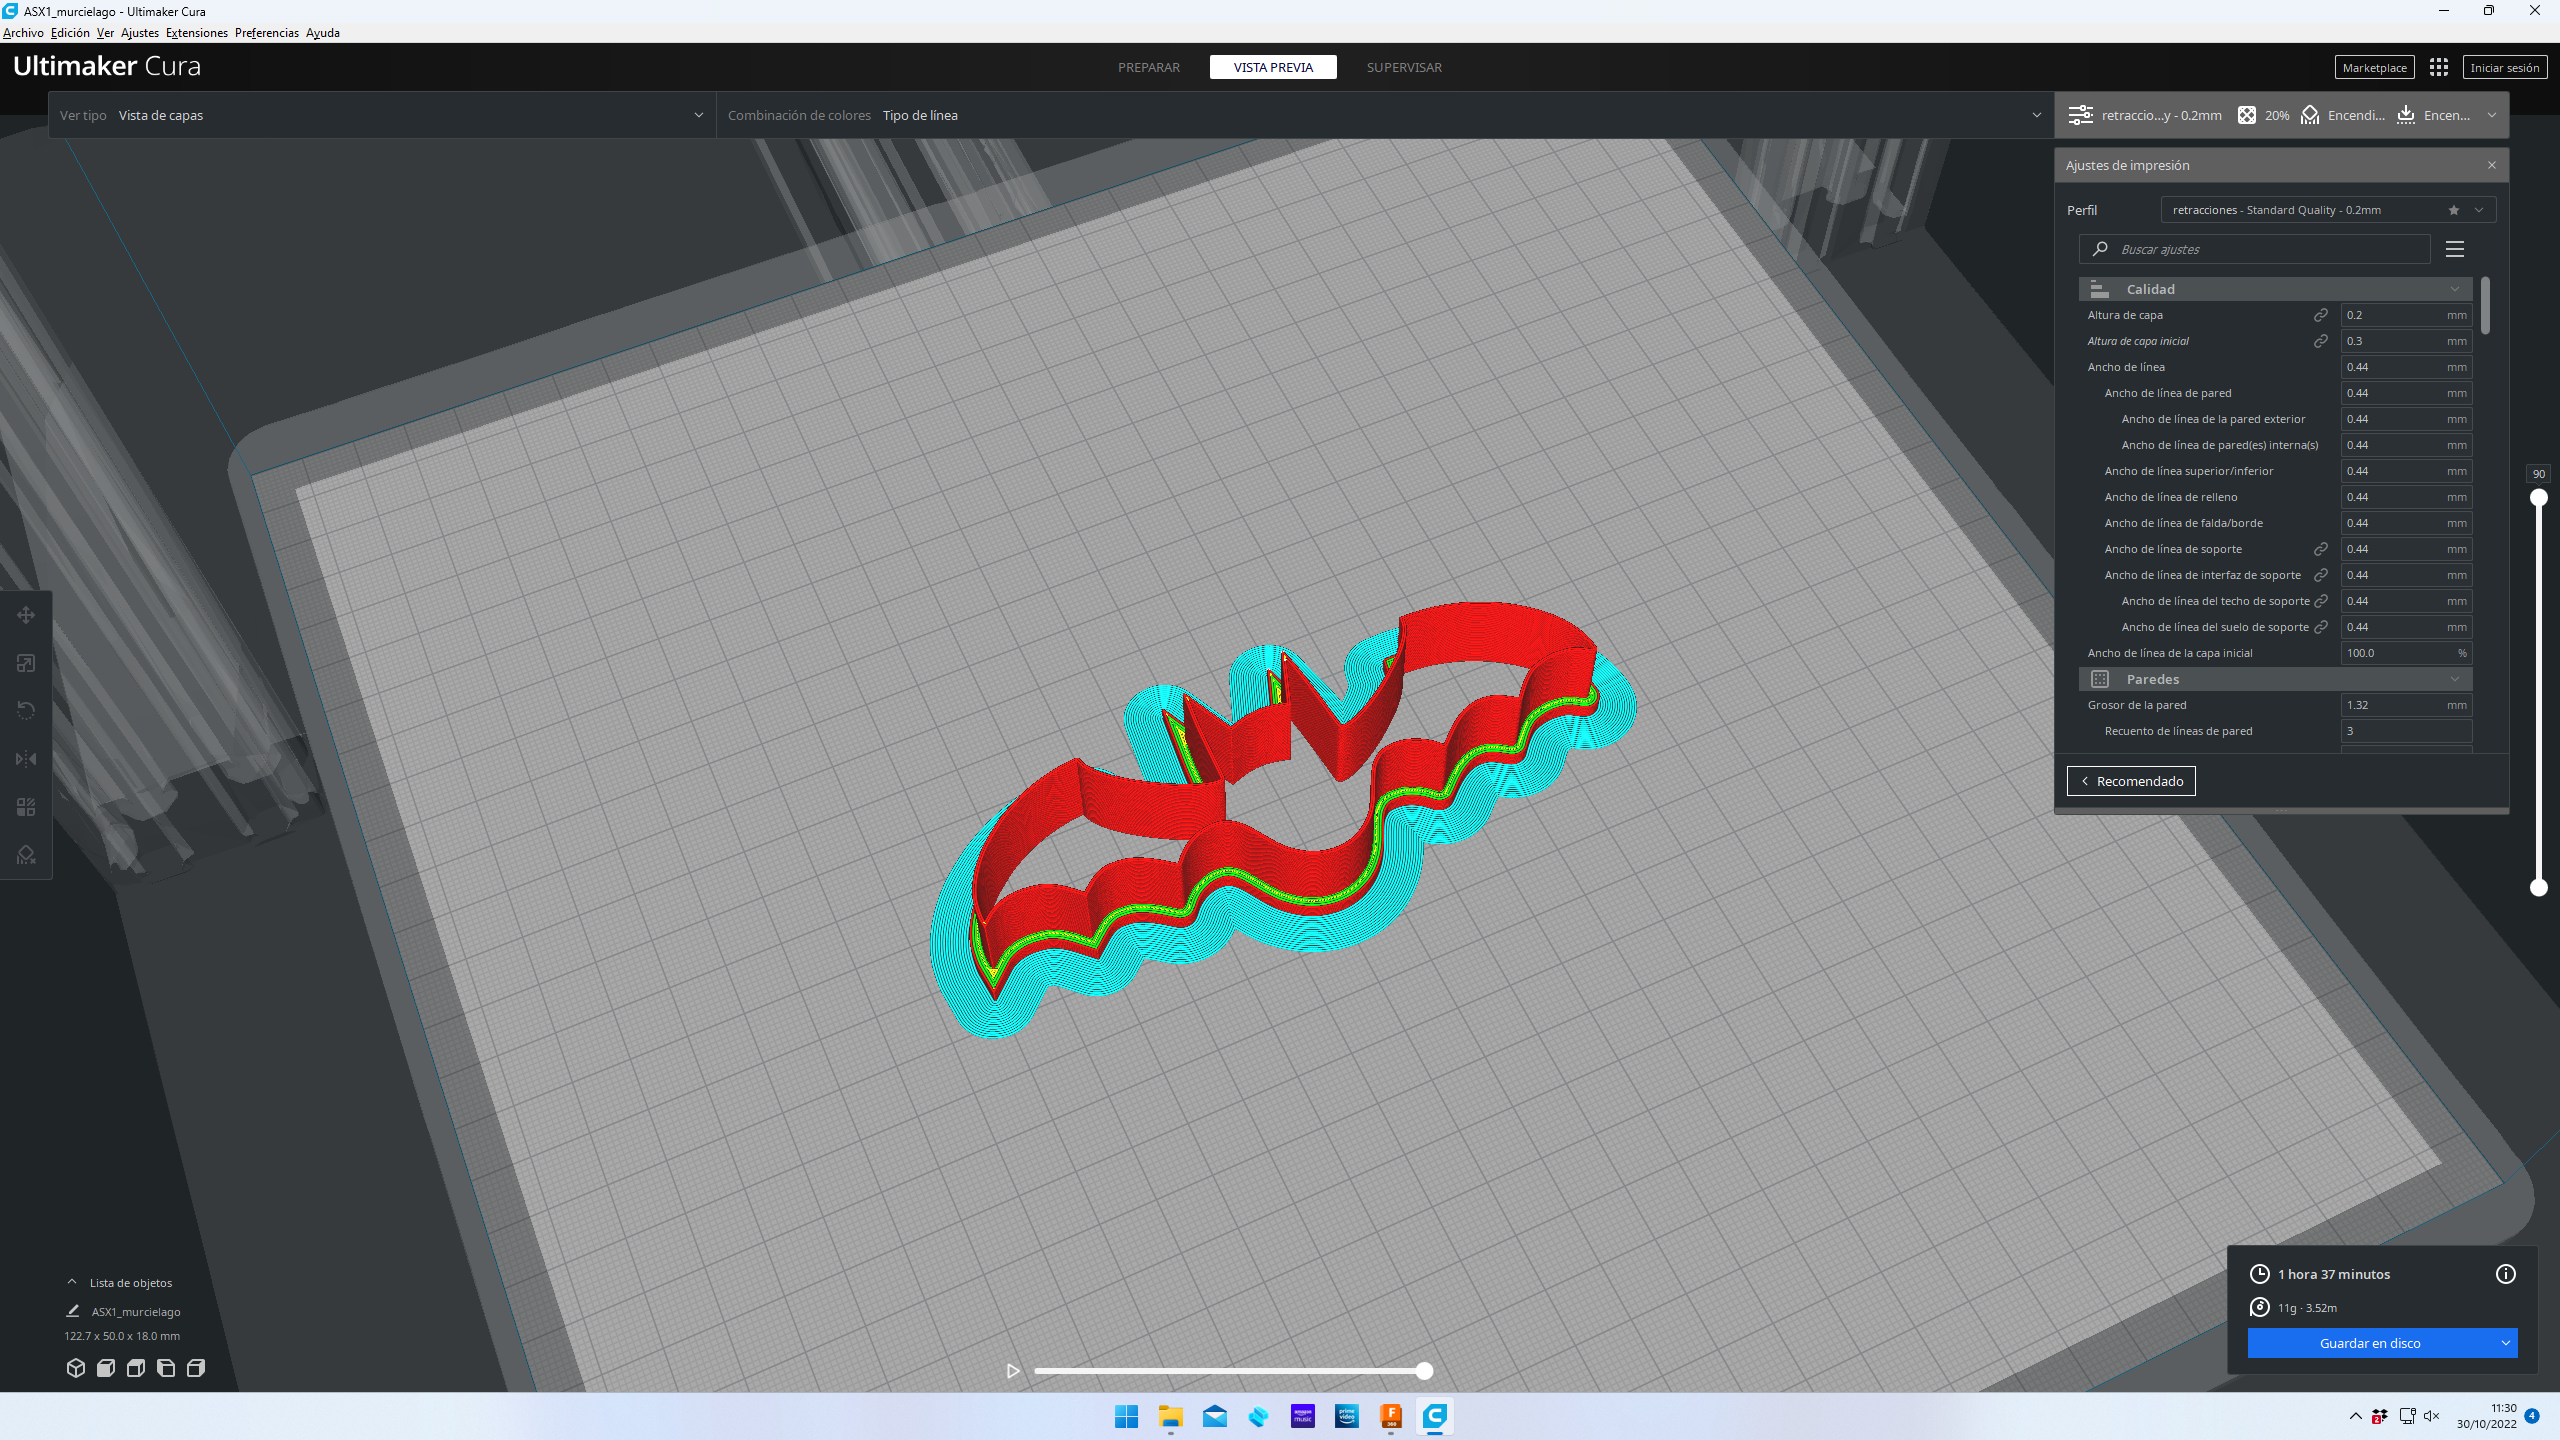Open settings visibility hamburger menu
The image size is (2560, 1440).
2454,249
